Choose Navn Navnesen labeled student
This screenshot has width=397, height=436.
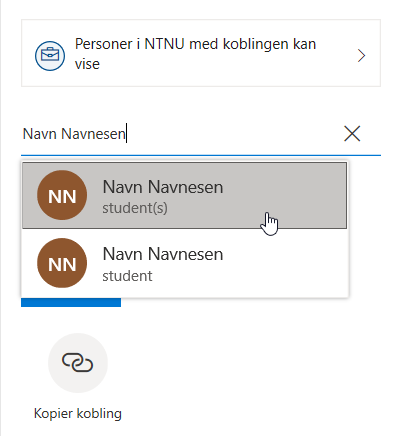(x=184, y=263)
